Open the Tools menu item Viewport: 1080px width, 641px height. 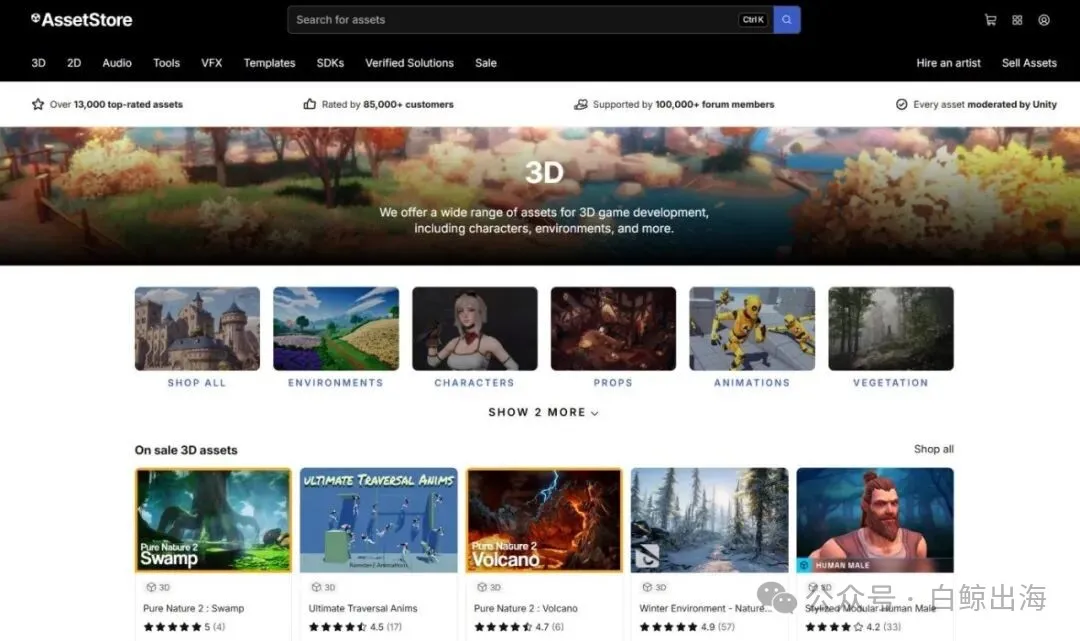pyautogui.click(x=166, y=63)
